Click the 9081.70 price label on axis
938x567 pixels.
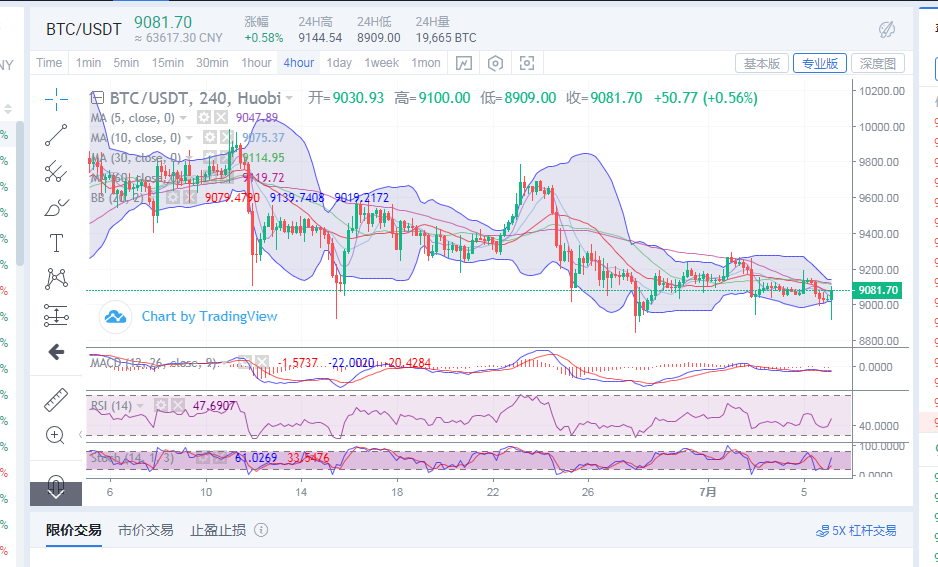877,290
